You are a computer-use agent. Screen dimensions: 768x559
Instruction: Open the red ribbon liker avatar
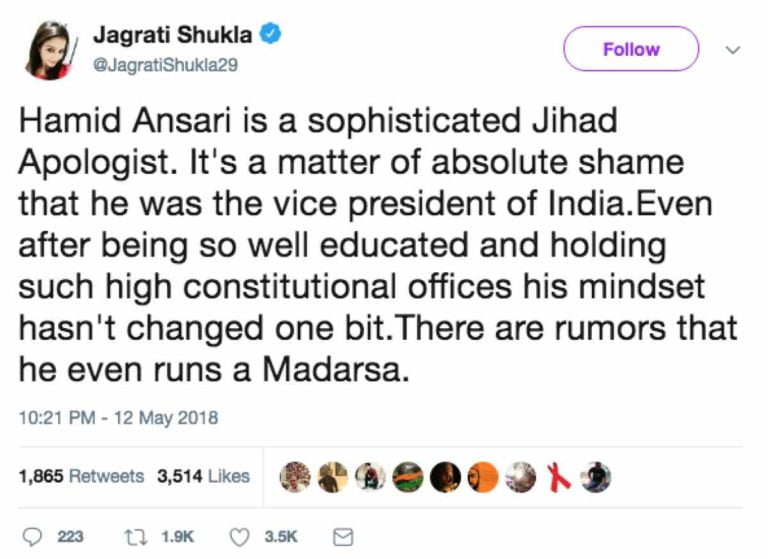point(558,477)
